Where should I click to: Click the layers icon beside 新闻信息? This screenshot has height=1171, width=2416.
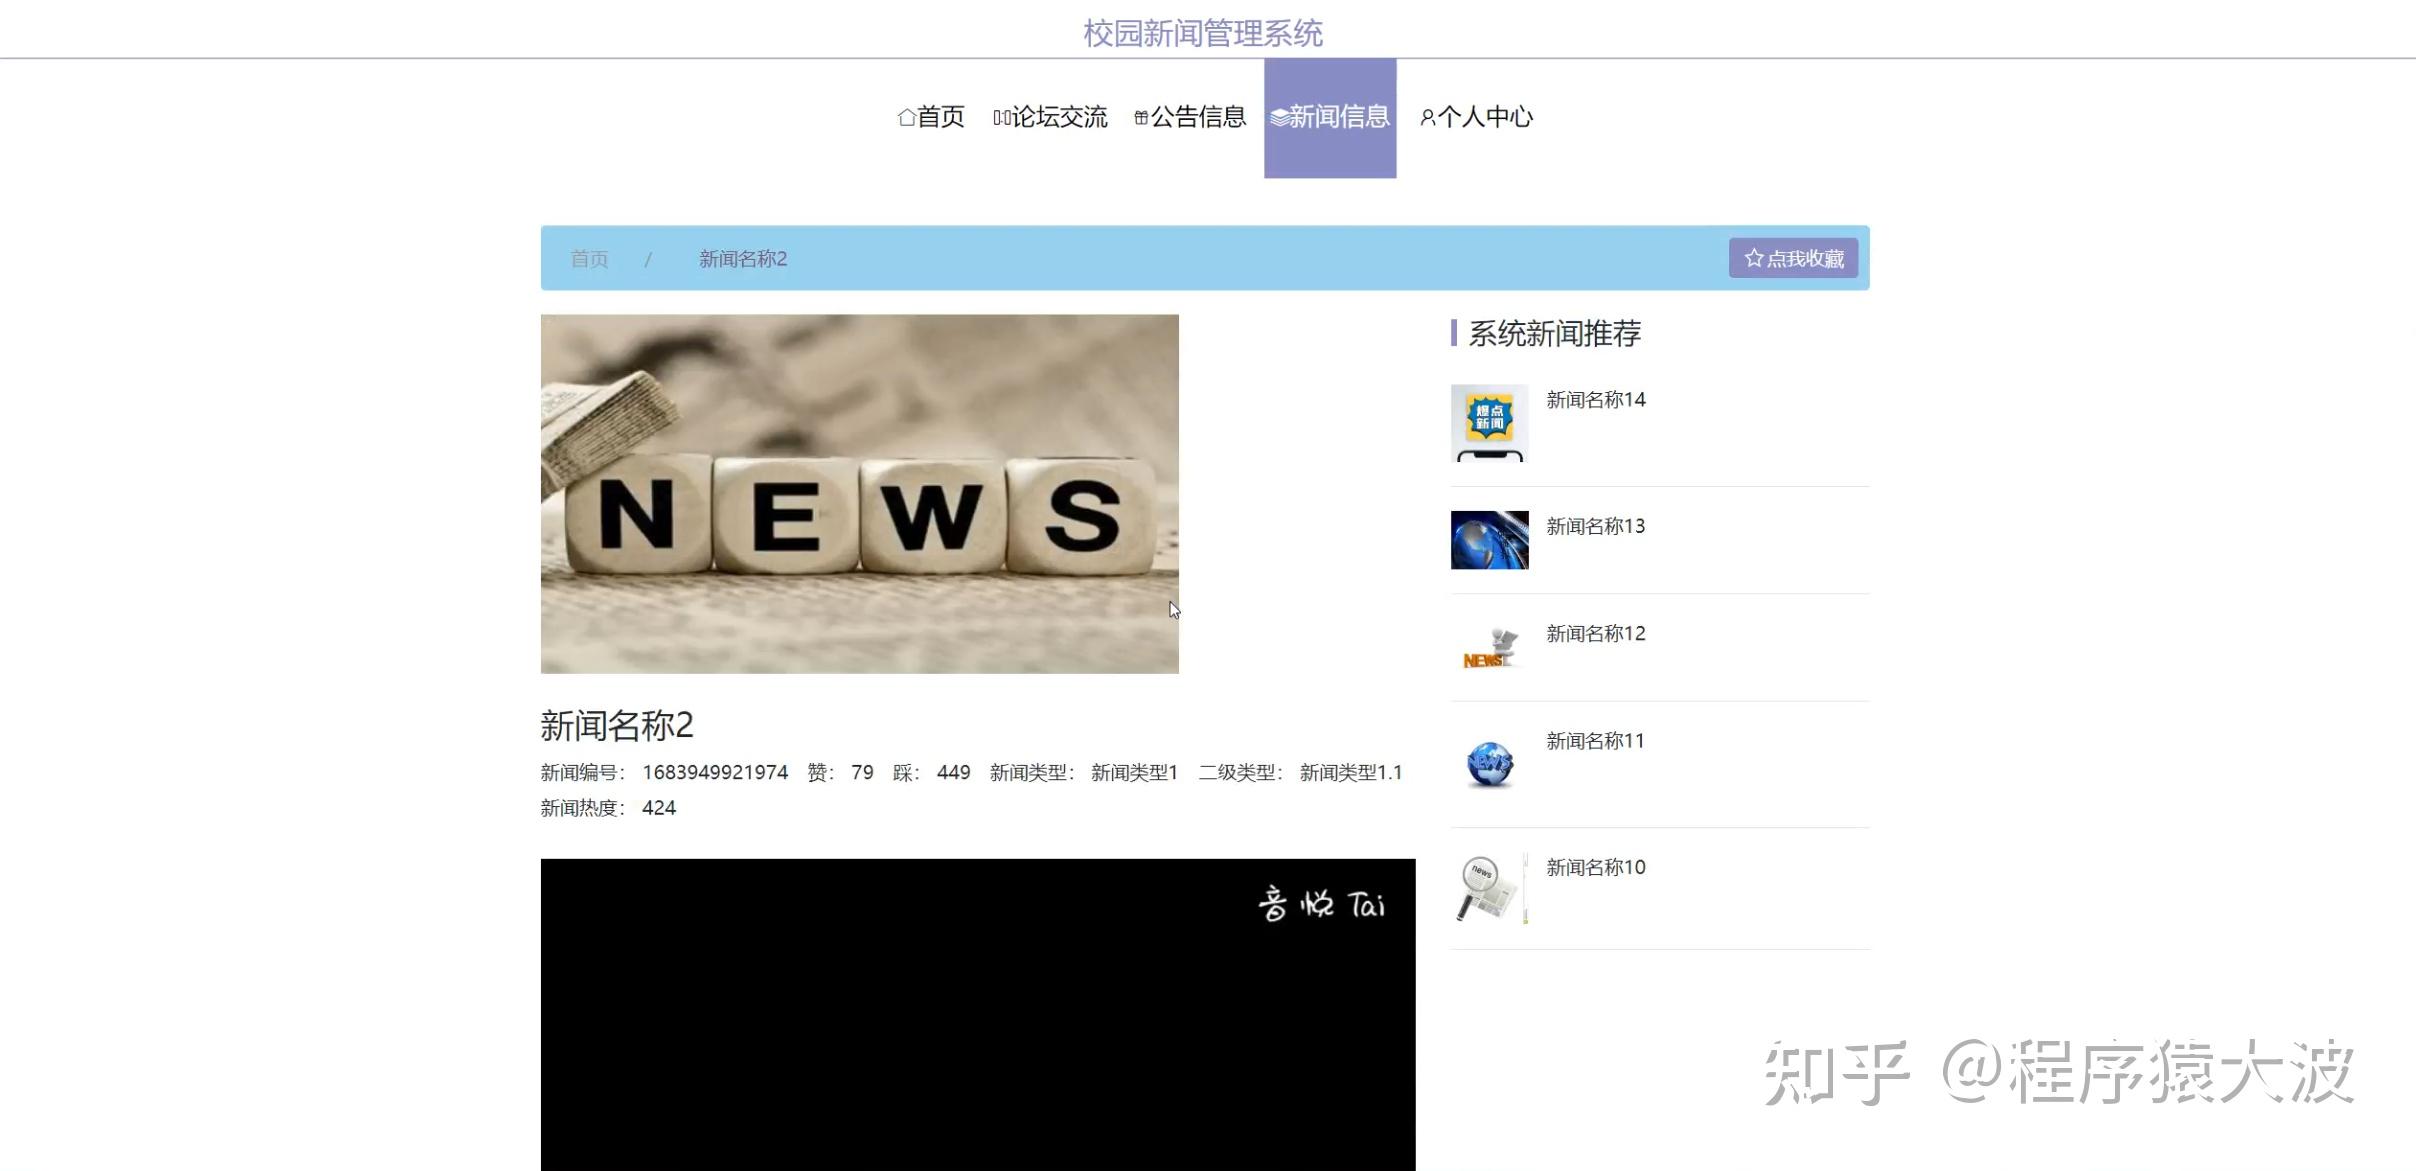pyautogui.click(x=1278, y=118)
